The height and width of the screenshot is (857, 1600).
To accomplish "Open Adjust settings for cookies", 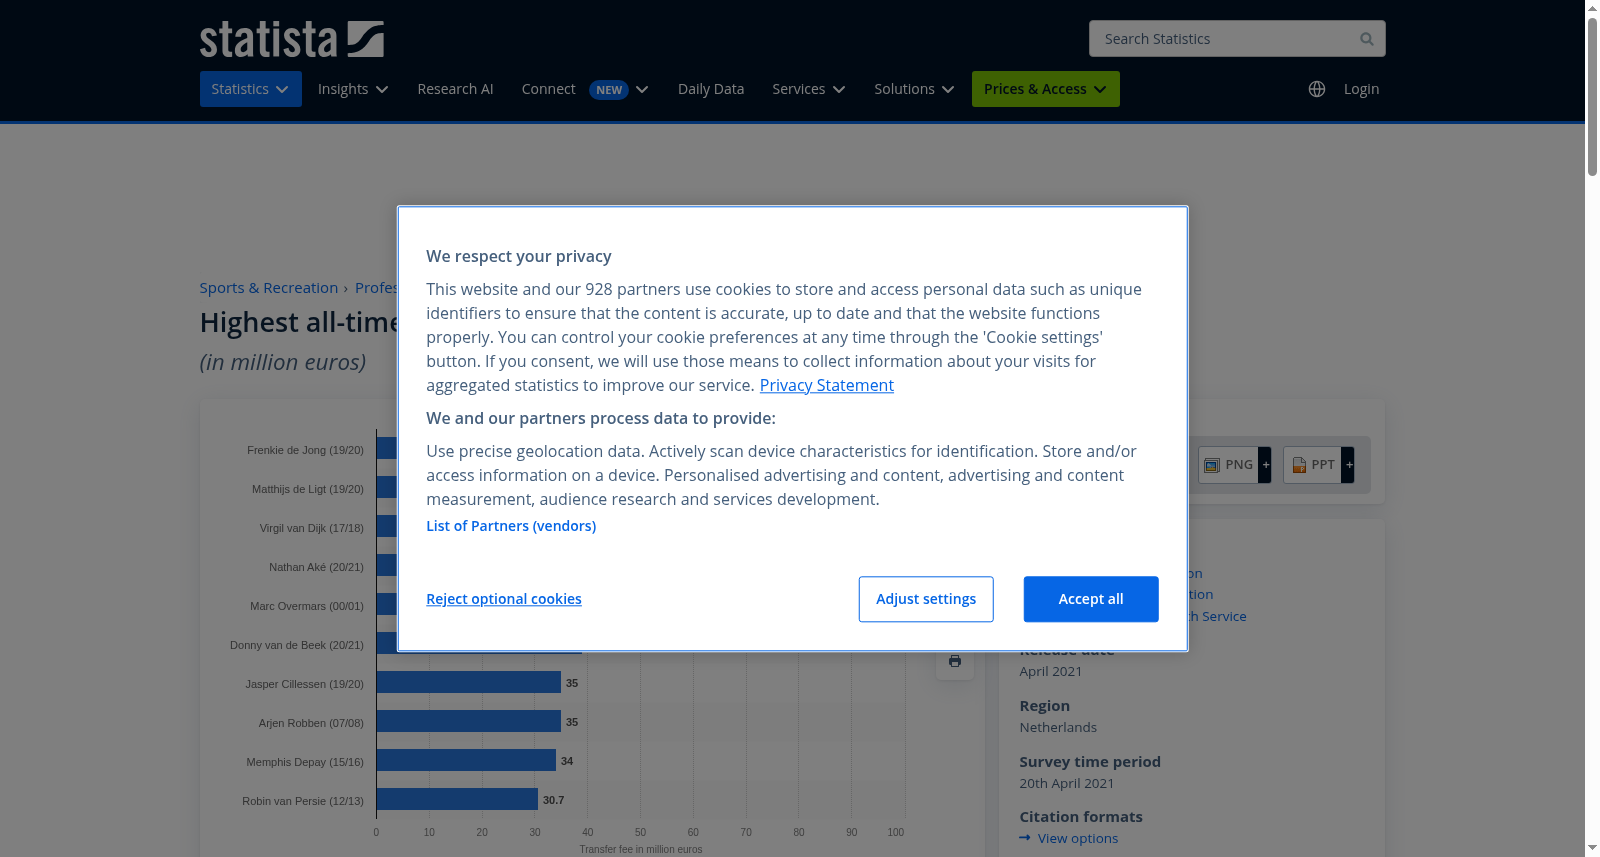I will coord(926,599).
